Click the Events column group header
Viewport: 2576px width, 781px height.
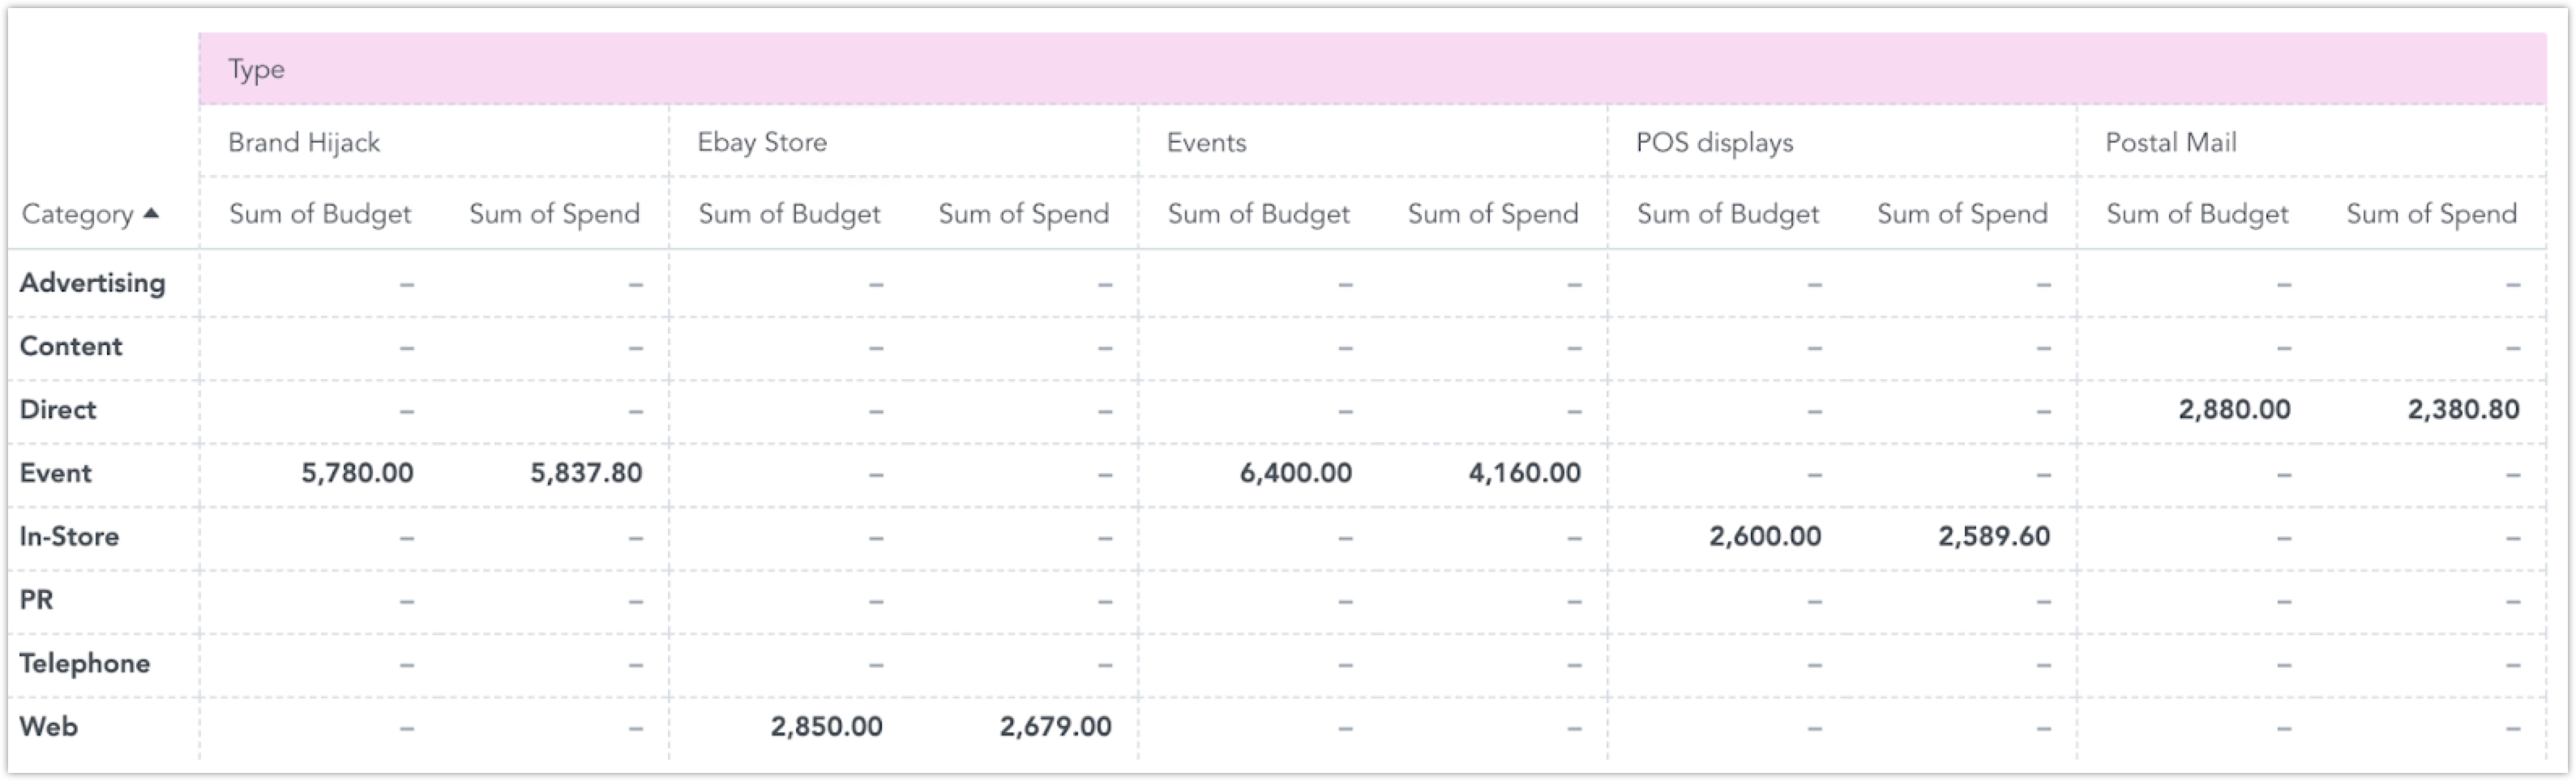1206,142
